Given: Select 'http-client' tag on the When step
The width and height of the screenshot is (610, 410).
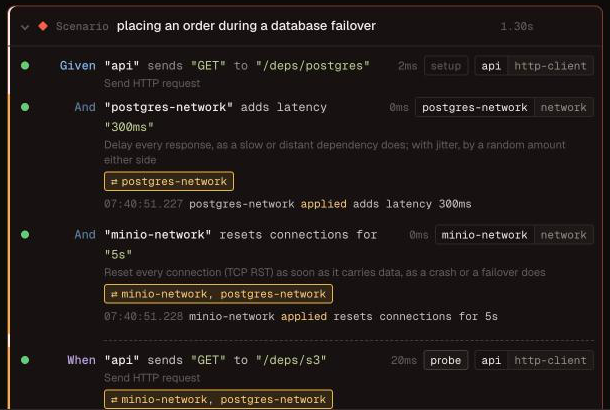Looking at the screenshot, I should 550,361.
